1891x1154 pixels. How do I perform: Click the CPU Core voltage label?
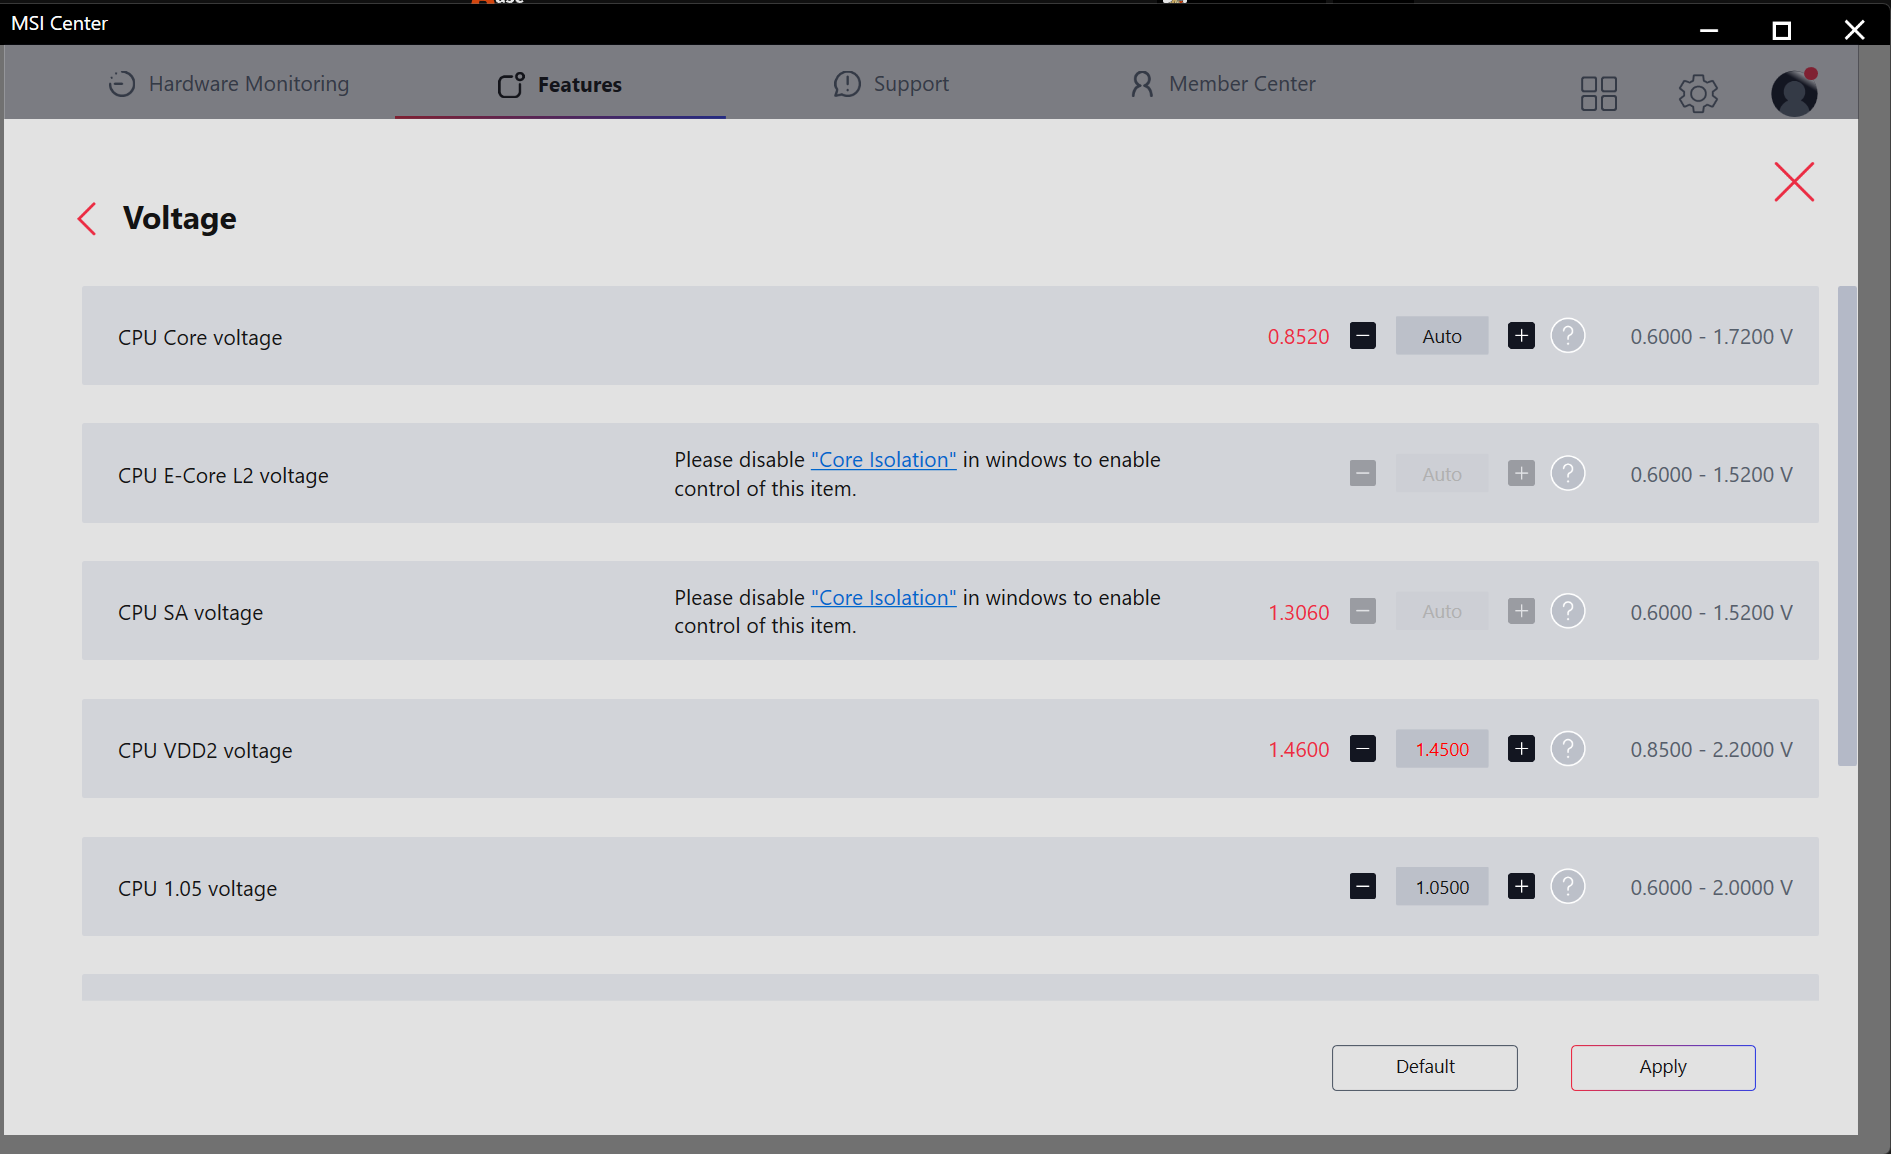[200, 338]
